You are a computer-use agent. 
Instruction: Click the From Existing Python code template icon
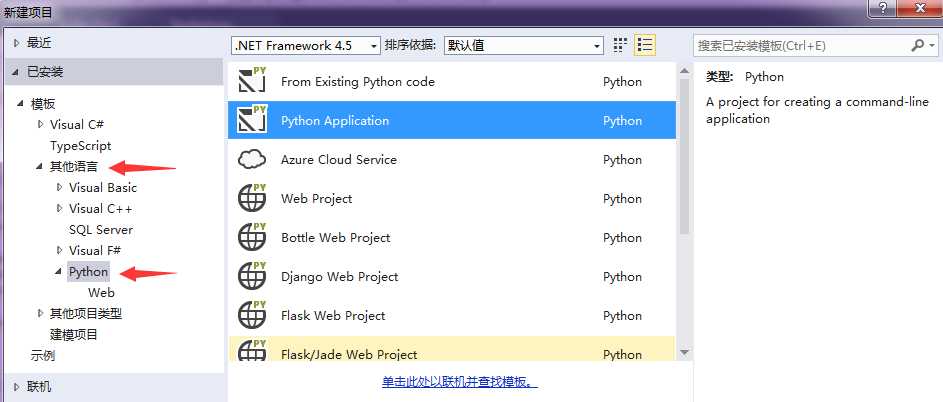[x=252, y=81]
